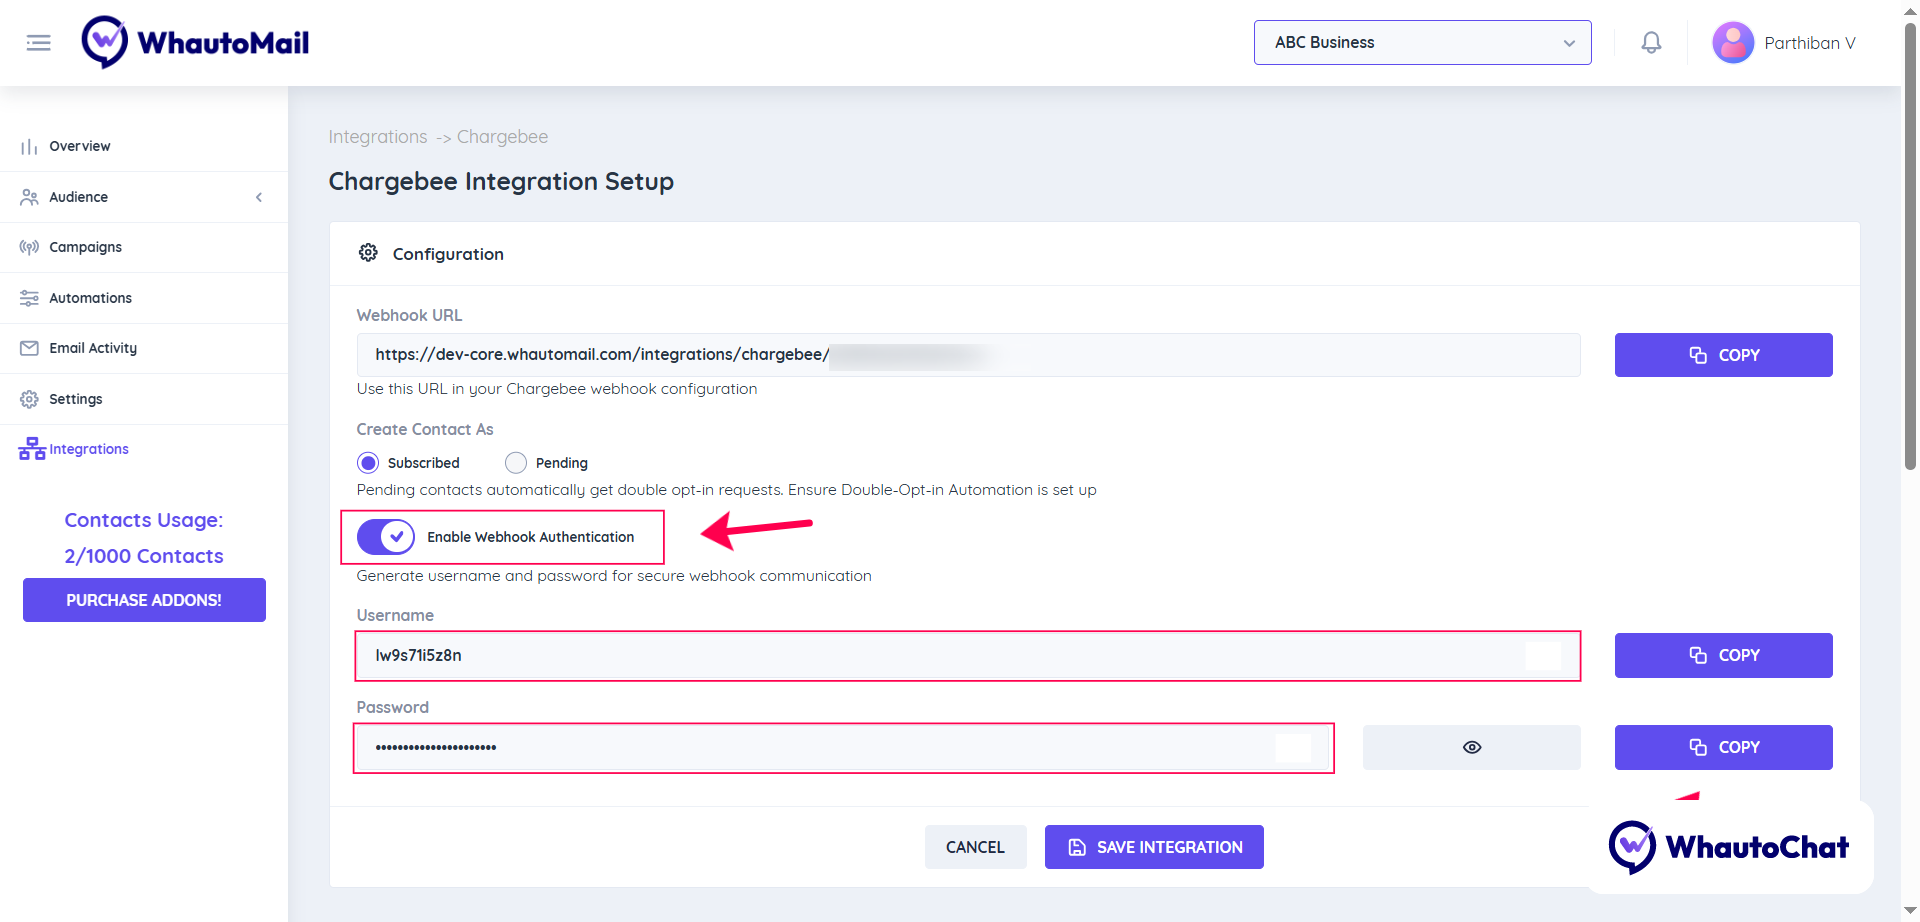Select the Subscribed radio button
This screenshot has height=922, width=1920.
(368, 463)
